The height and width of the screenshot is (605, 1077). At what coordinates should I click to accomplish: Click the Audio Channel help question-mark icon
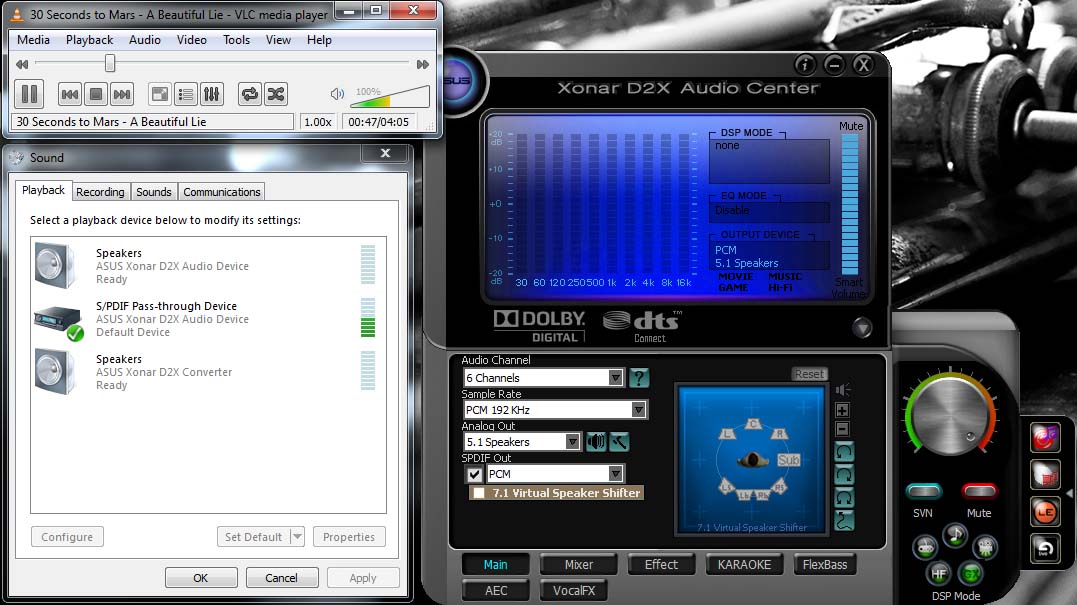tap(639, 378)
